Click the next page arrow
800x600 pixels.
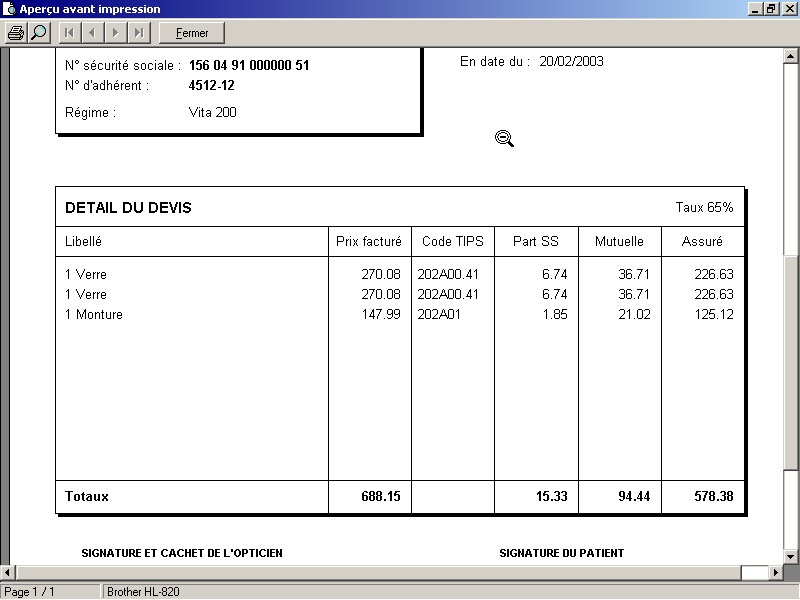(115, 33)
